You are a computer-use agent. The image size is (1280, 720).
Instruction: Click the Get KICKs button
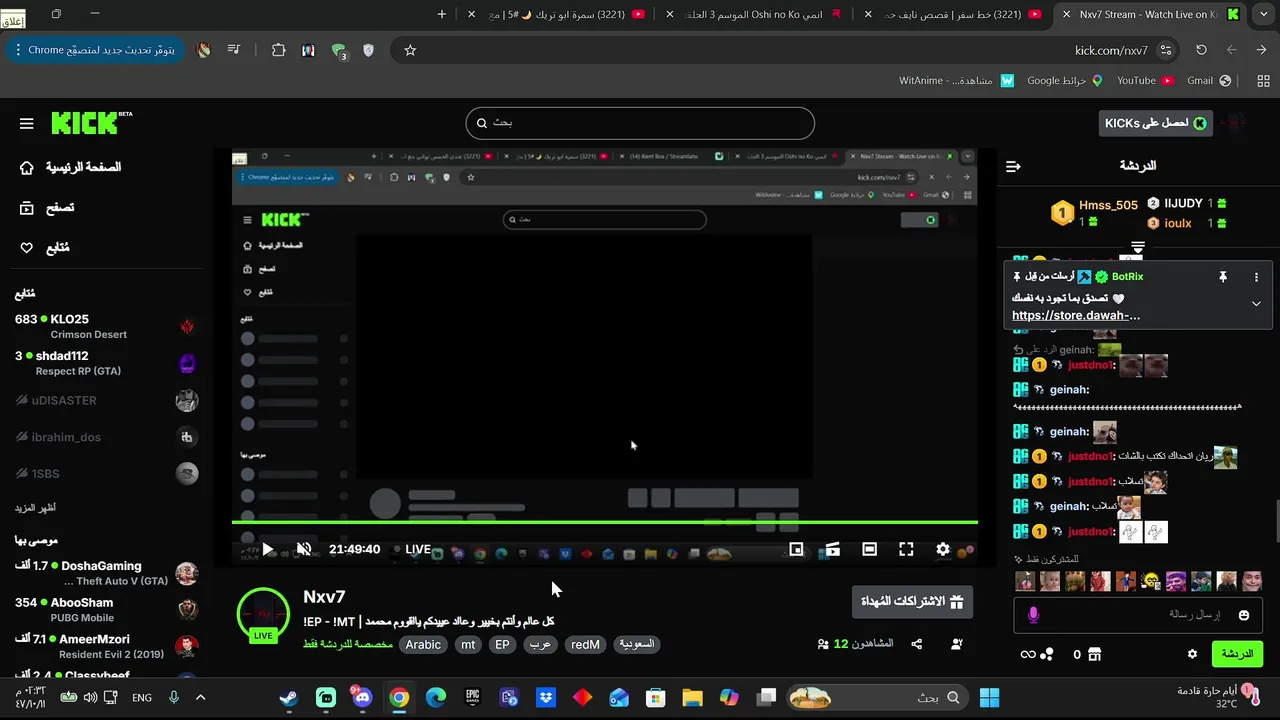coord(1155,123)
